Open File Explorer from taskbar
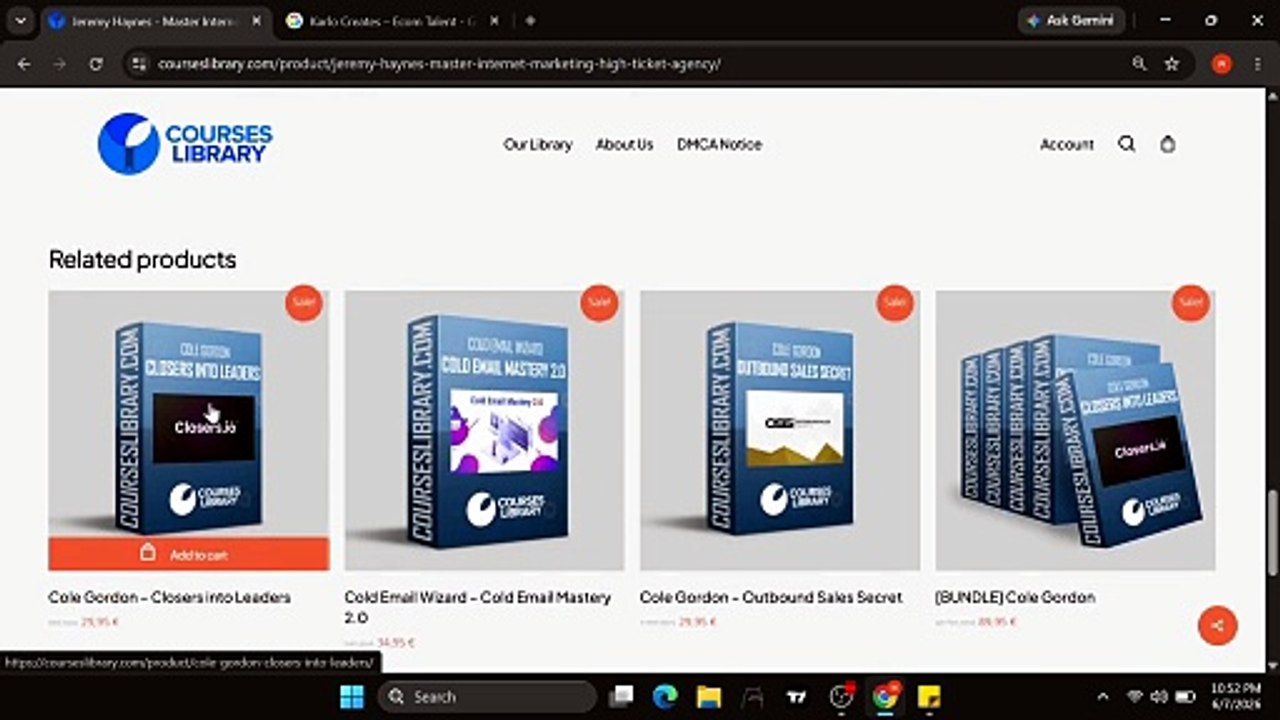 pos(709,696)
